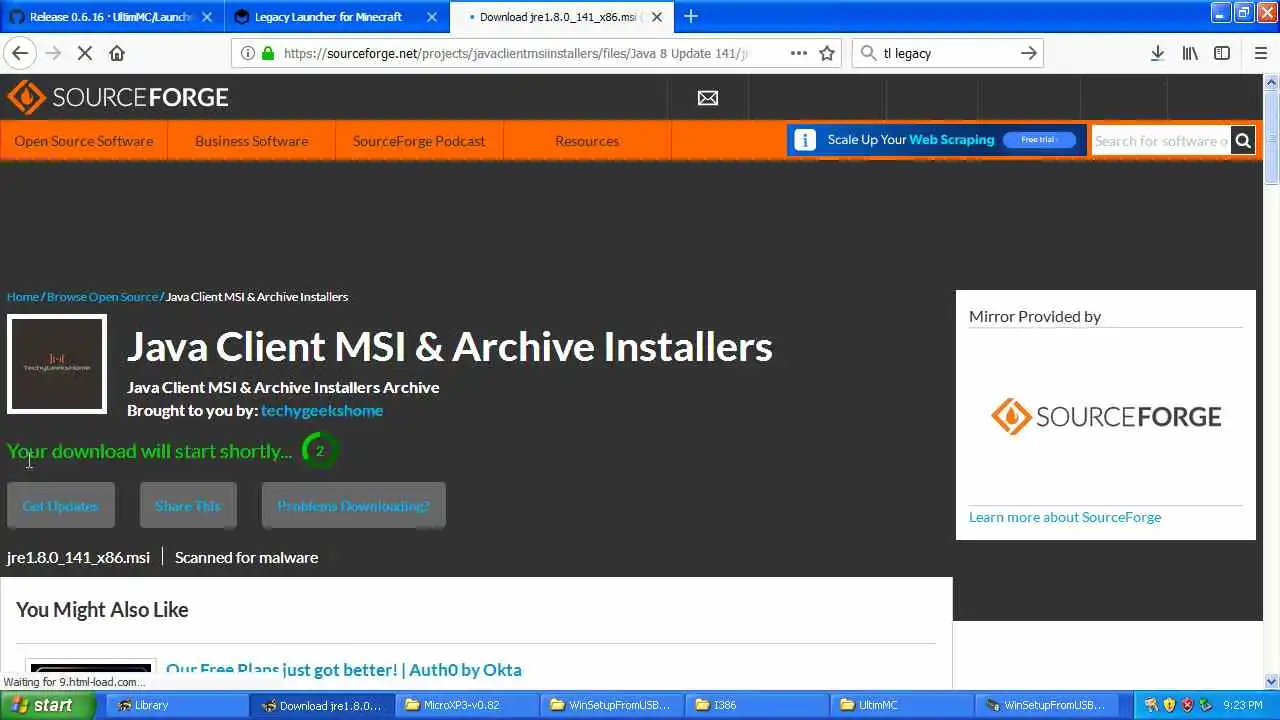Bookmark this page with the star
The width and height of the screenshot is (1280, 720).
[x=827, y=53]
